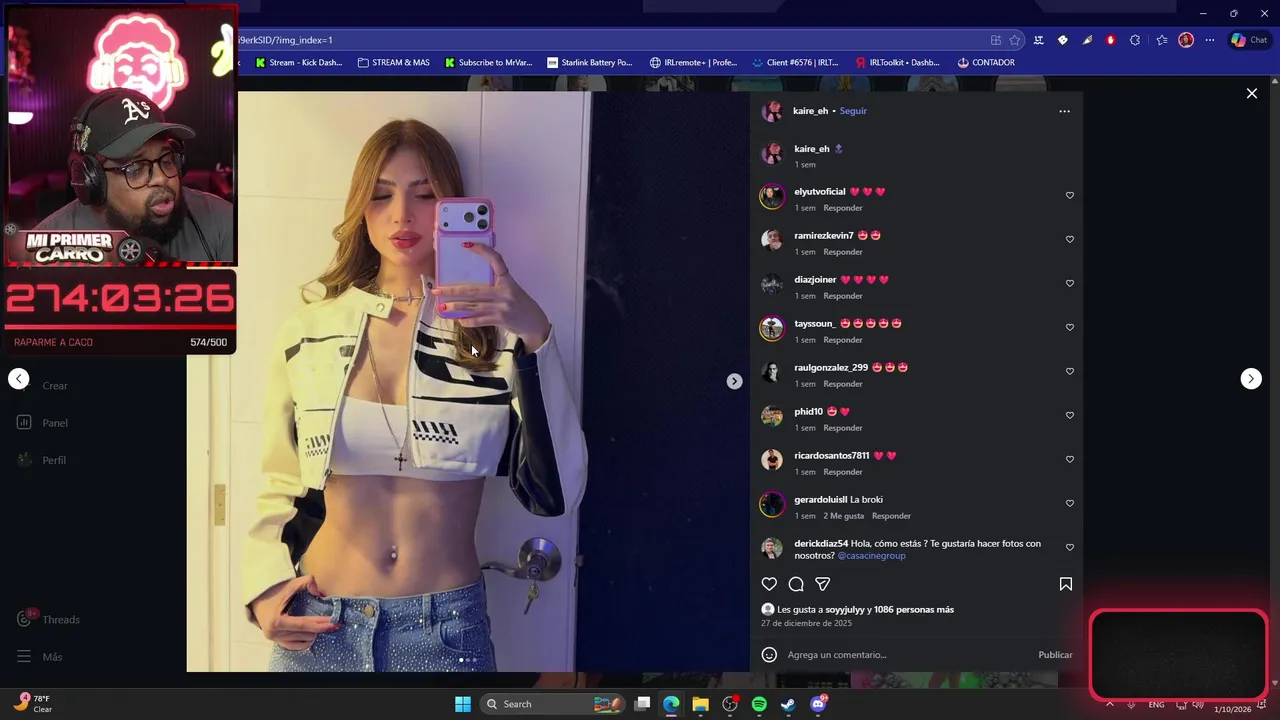Image resolution: width=1280 pixels, height=720 pixels.
Task: Open the @casacinegroup mention link
Action: tap(871, 555)
